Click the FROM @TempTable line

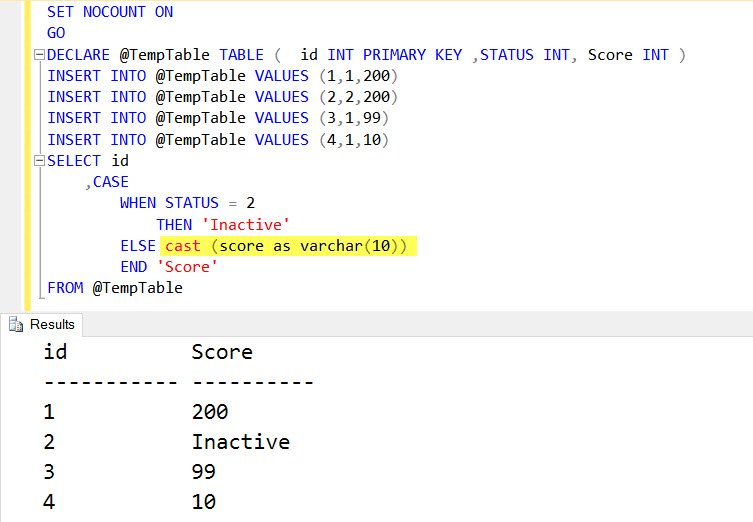pyautogui.click(x=115, y=288)
